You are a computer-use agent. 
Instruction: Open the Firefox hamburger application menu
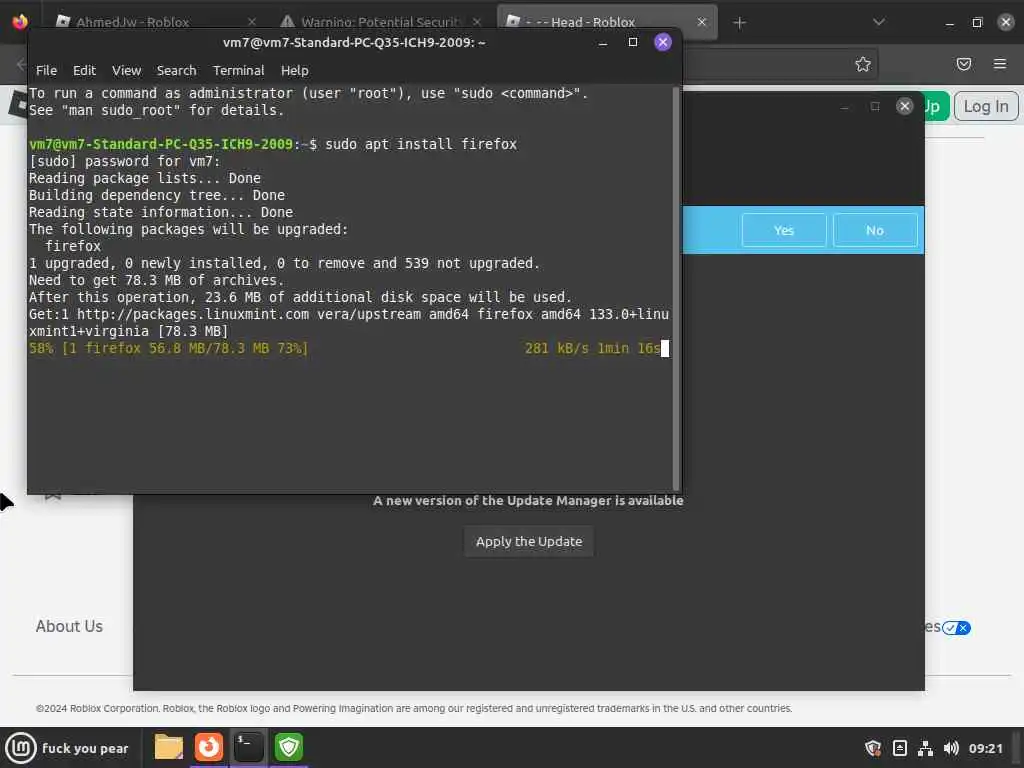pyautogui.click(x=999, y=64)
